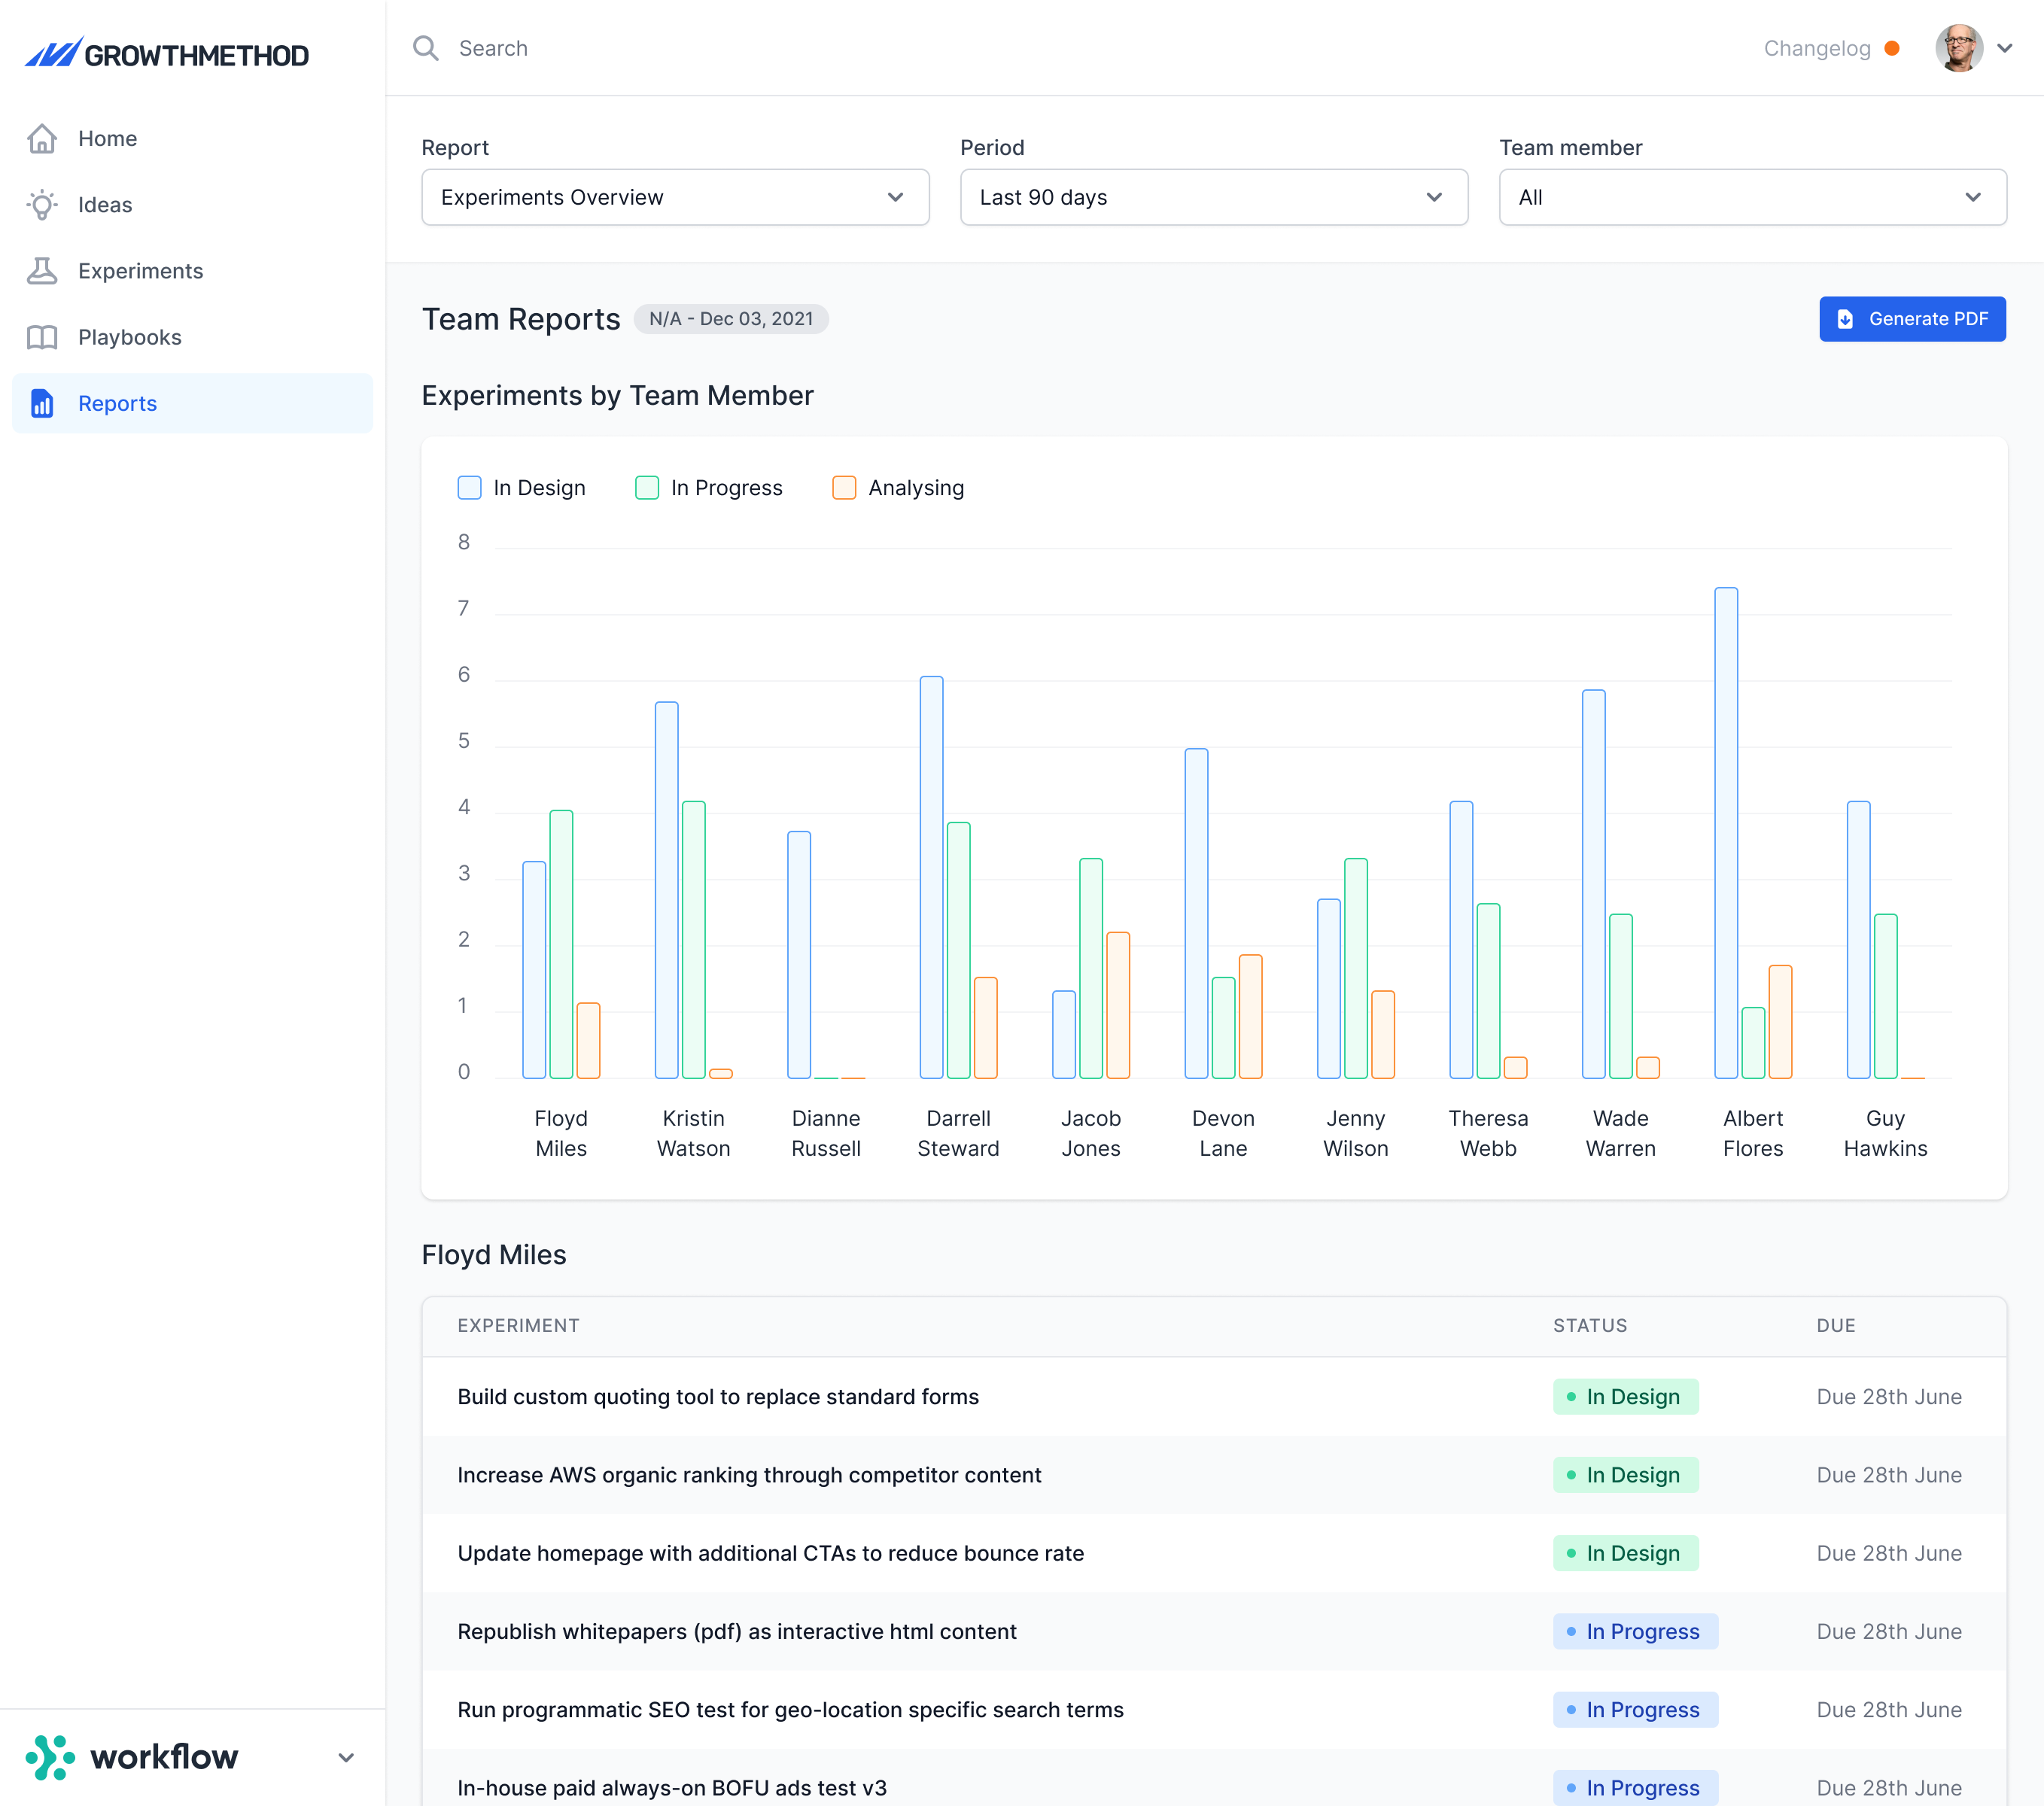Click Albert Flores tallest In Design bar

[1726, 833]
